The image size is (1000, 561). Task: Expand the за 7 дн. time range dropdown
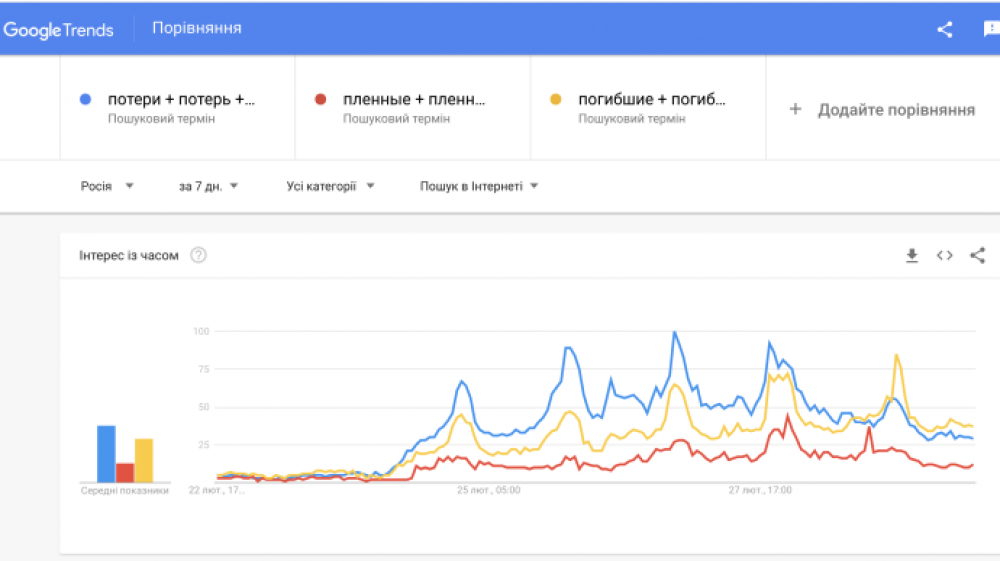[208, 186]
